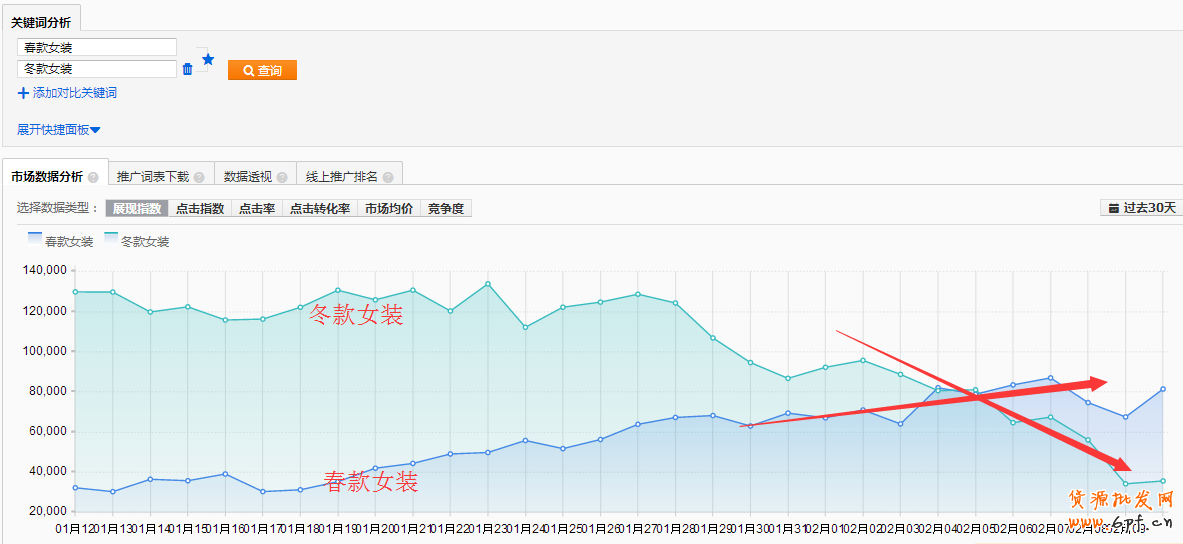Open the 过去30天 date range dropdown
Screen dimensions: 1183x544
[x=1140, y=208]
